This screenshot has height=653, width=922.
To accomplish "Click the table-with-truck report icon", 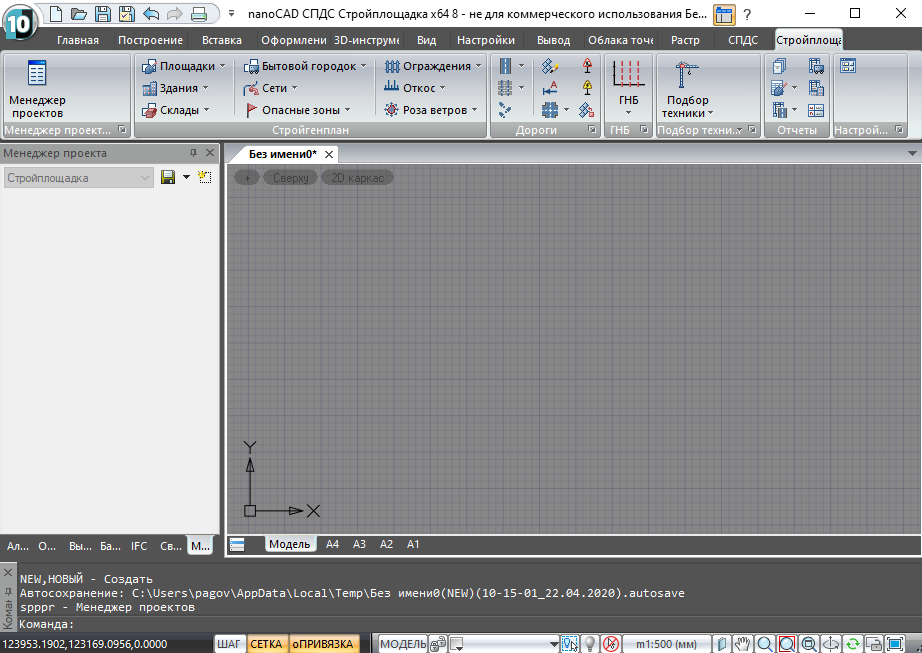I will pyautogui.click(x=816, y=66).
